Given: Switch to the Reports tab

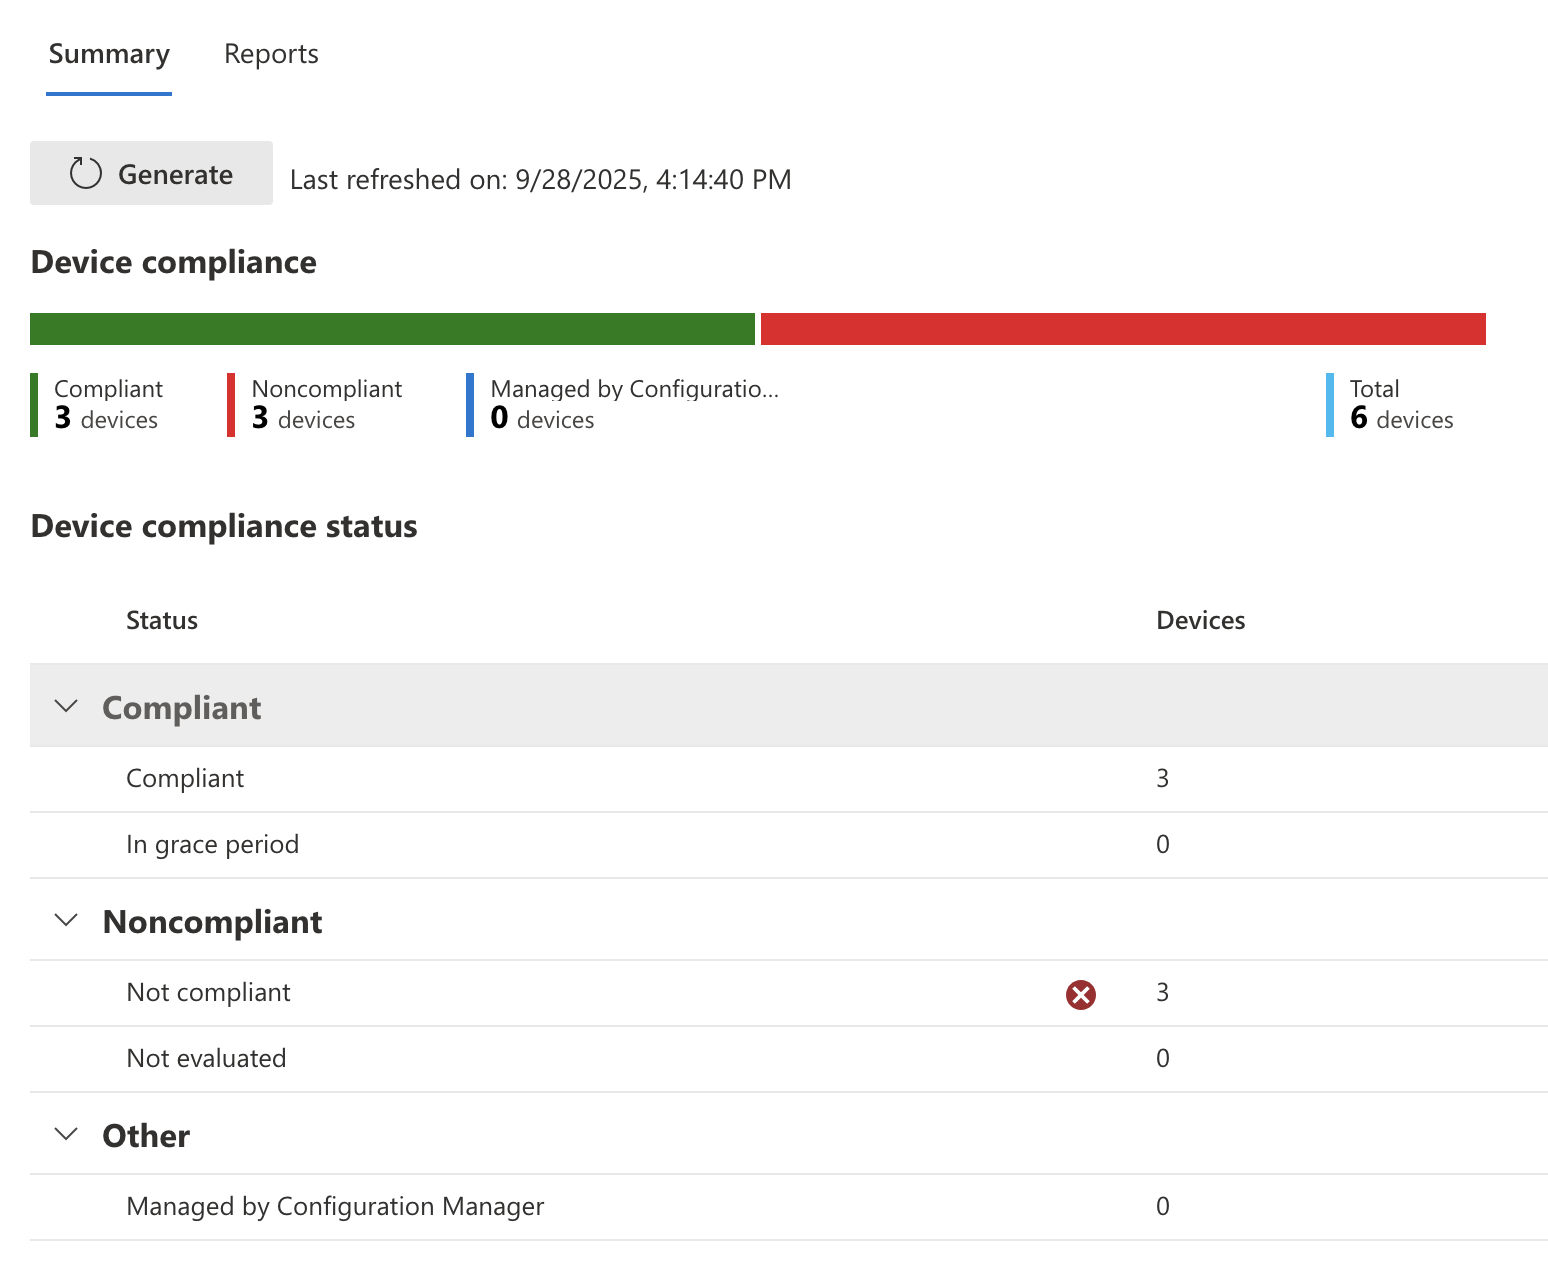Looking at the screenshot, I should 270,53.
